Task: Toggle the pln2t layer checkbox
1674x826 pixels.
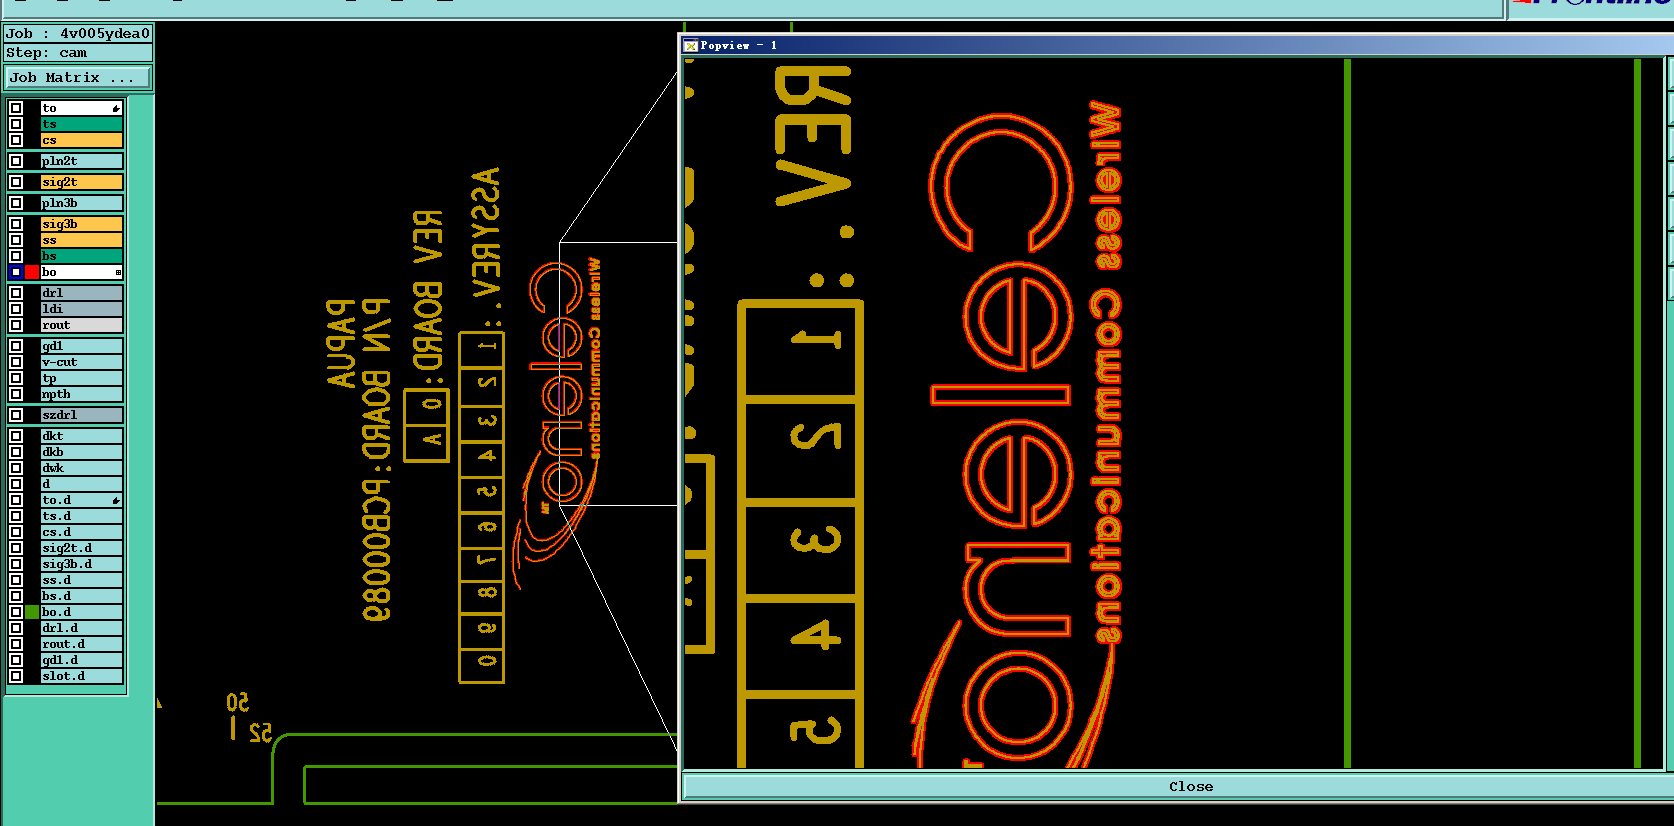Action: pyautogui.click(x=16, y=161)
